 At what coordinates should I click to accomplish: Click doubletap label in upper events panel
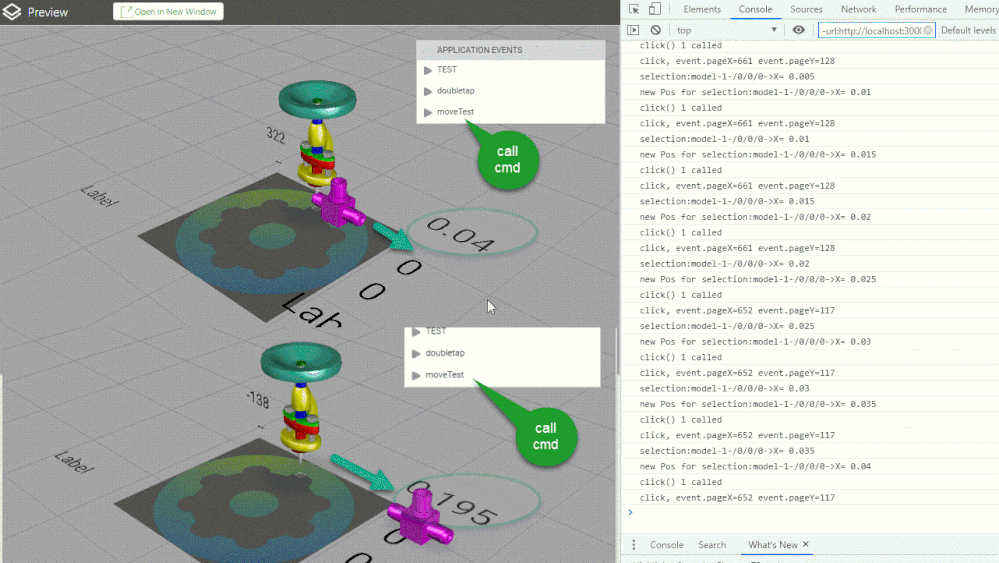(456, 90)
